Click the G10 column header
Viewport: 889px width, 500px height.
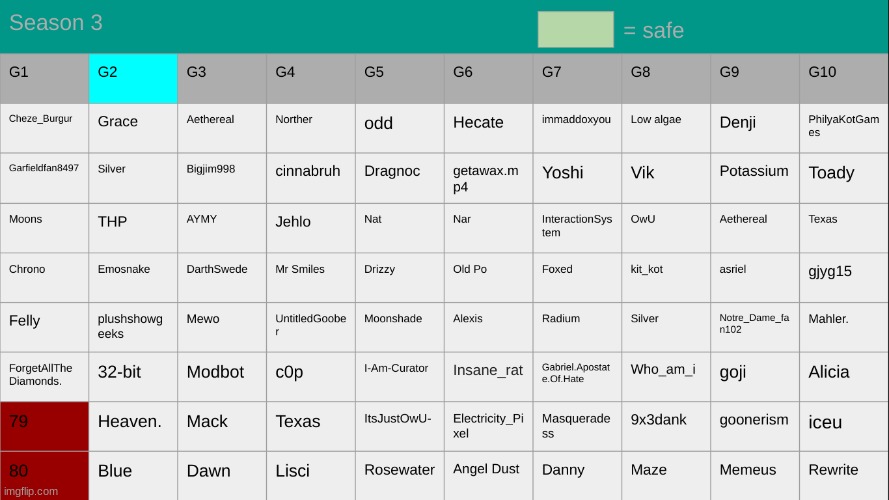(843, 78)
